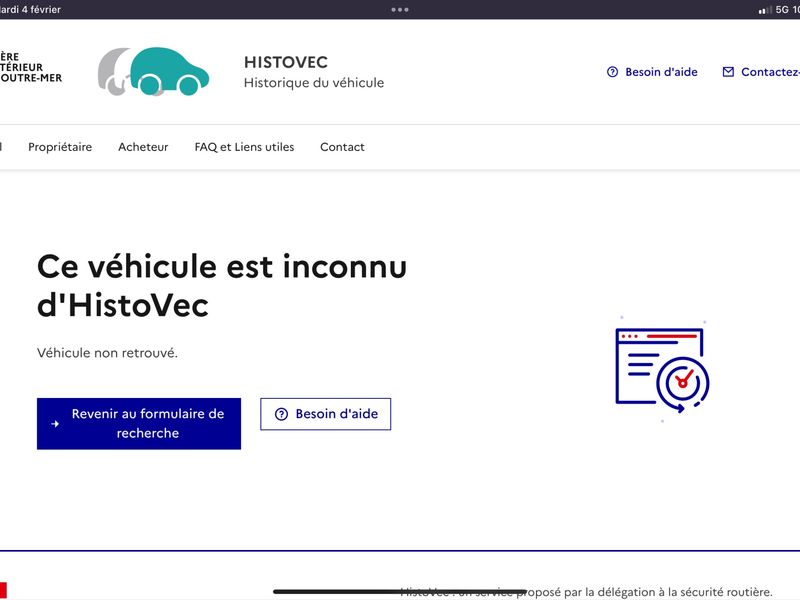Screen dimensions: 800x600
Task: Click the HISTOVEC site title
Action: (x=286, y=62)
